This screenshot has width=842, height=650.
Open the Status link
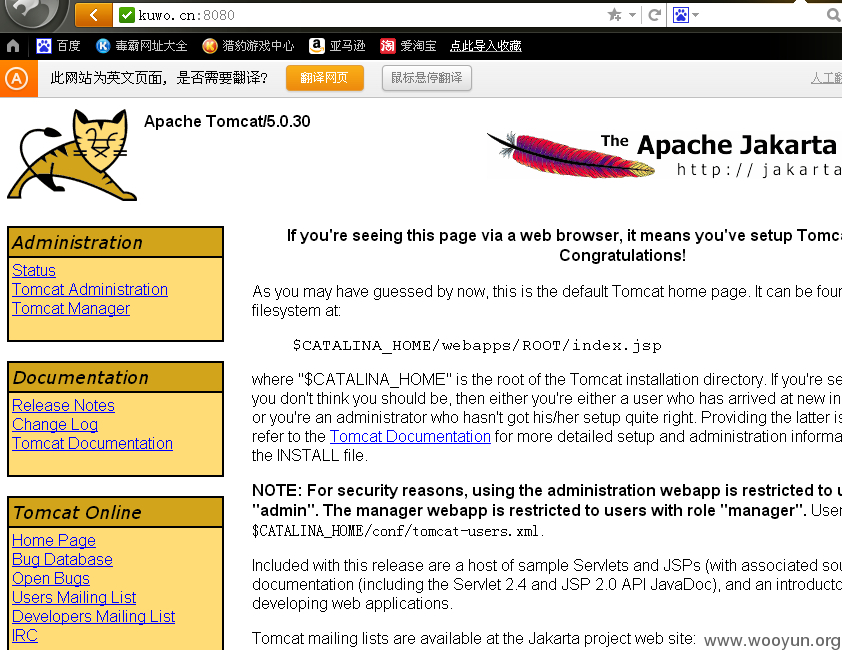[x=34, y=270]
